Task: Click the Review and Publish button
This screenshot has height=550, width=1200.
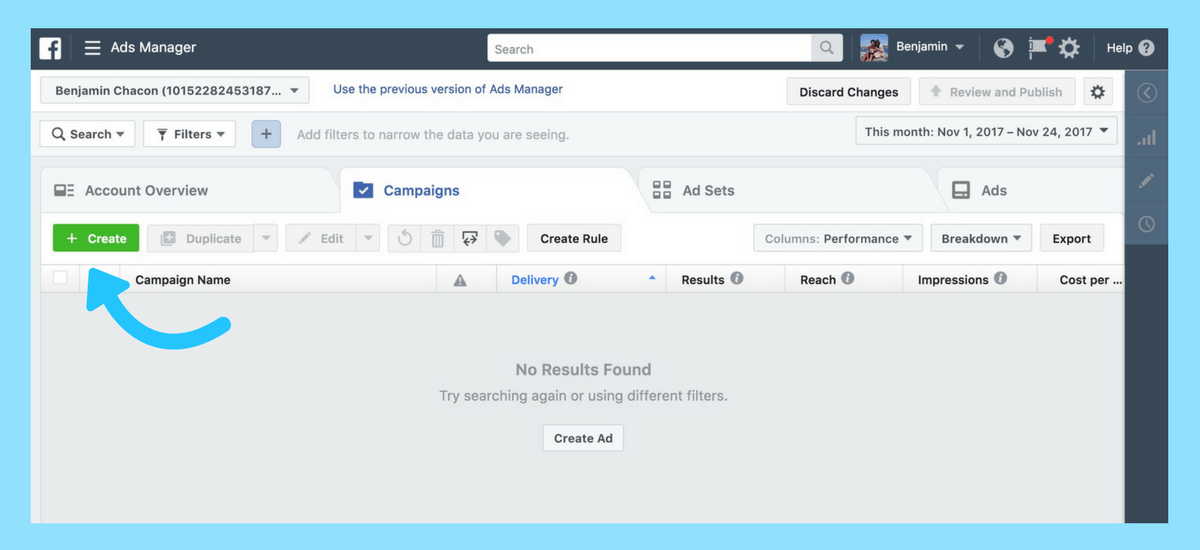Action: (996, 92)
